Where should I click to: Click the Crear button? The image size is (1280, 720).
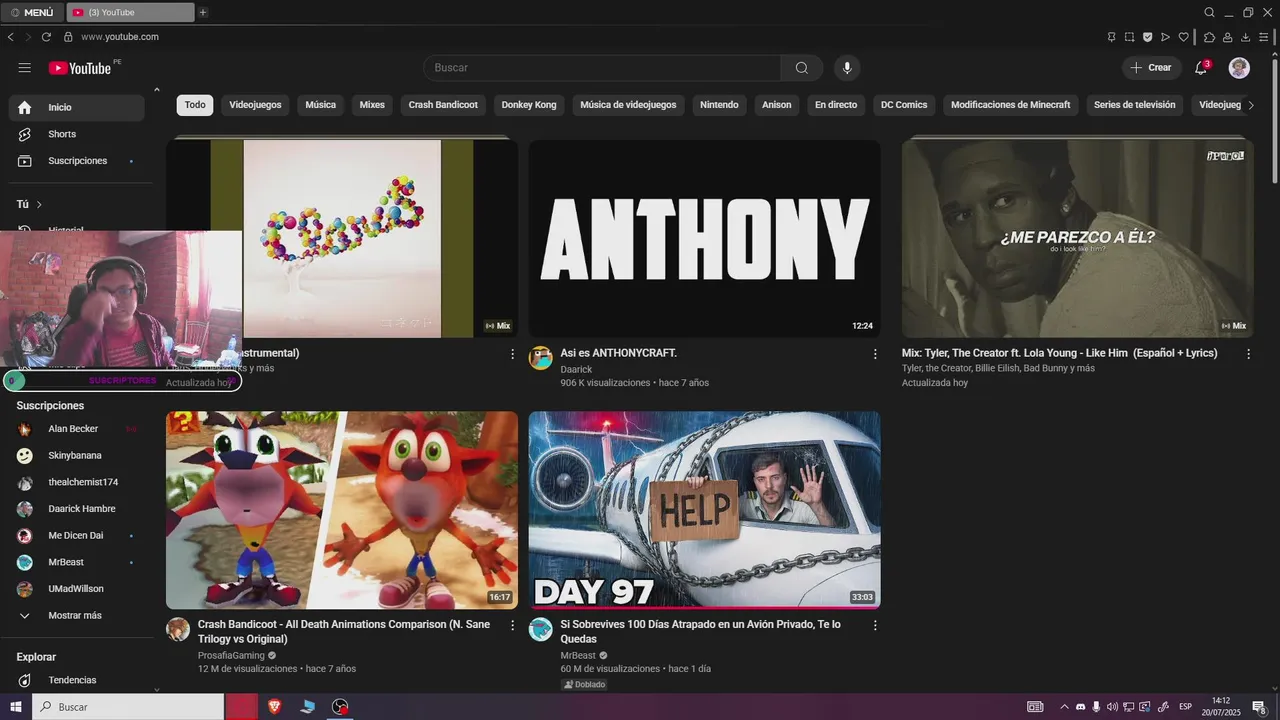(x=1150, y=68)
